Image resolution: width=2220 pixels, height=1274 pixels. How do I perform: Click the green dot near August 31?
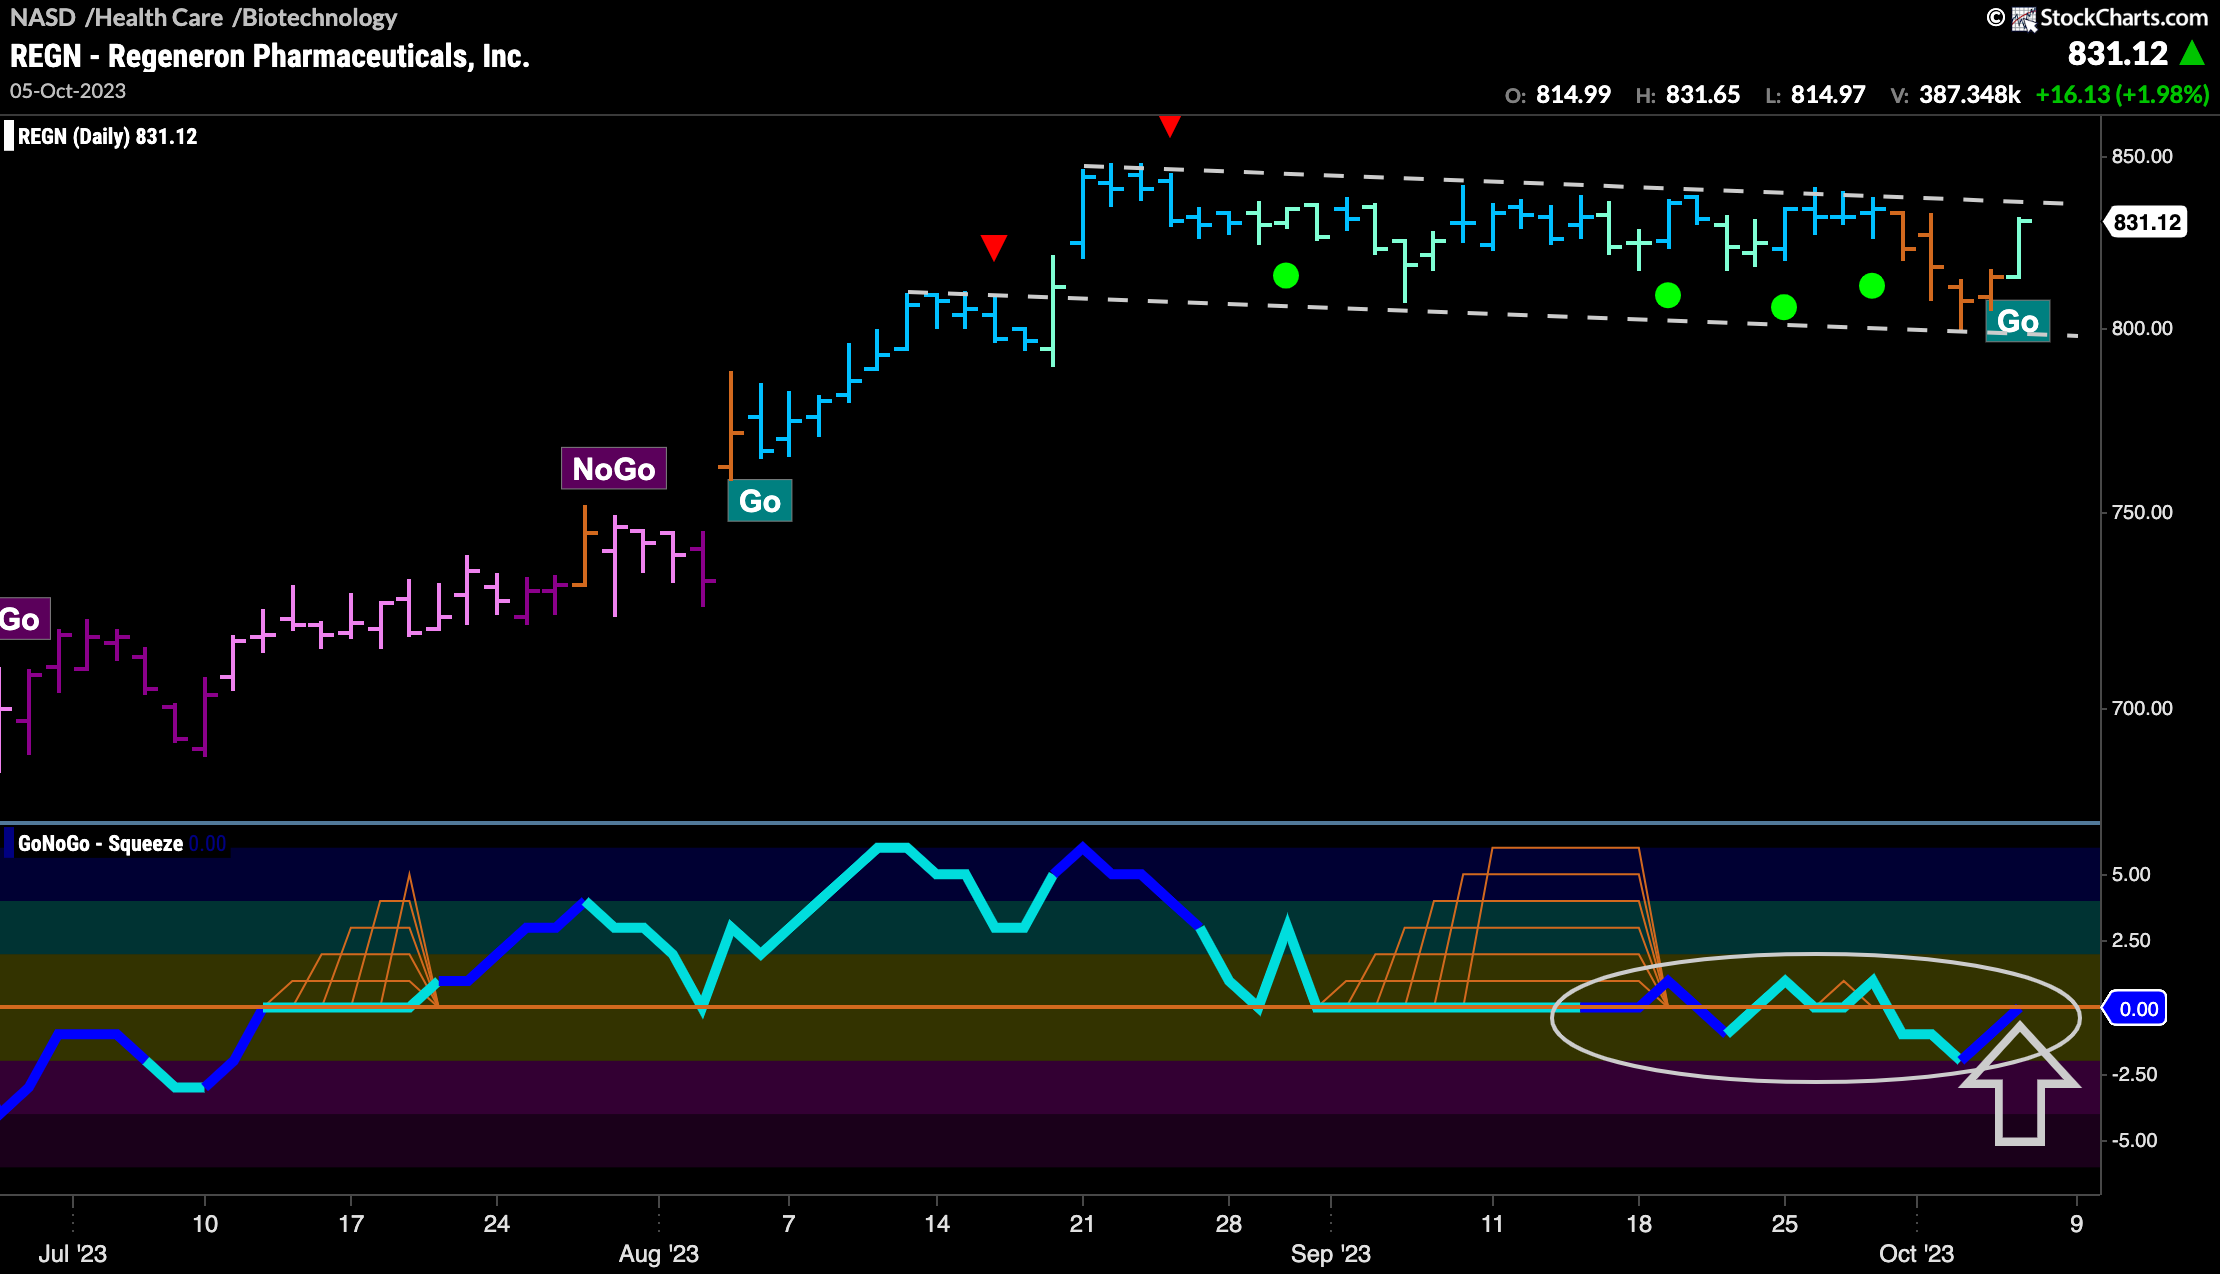(1286, 275)
